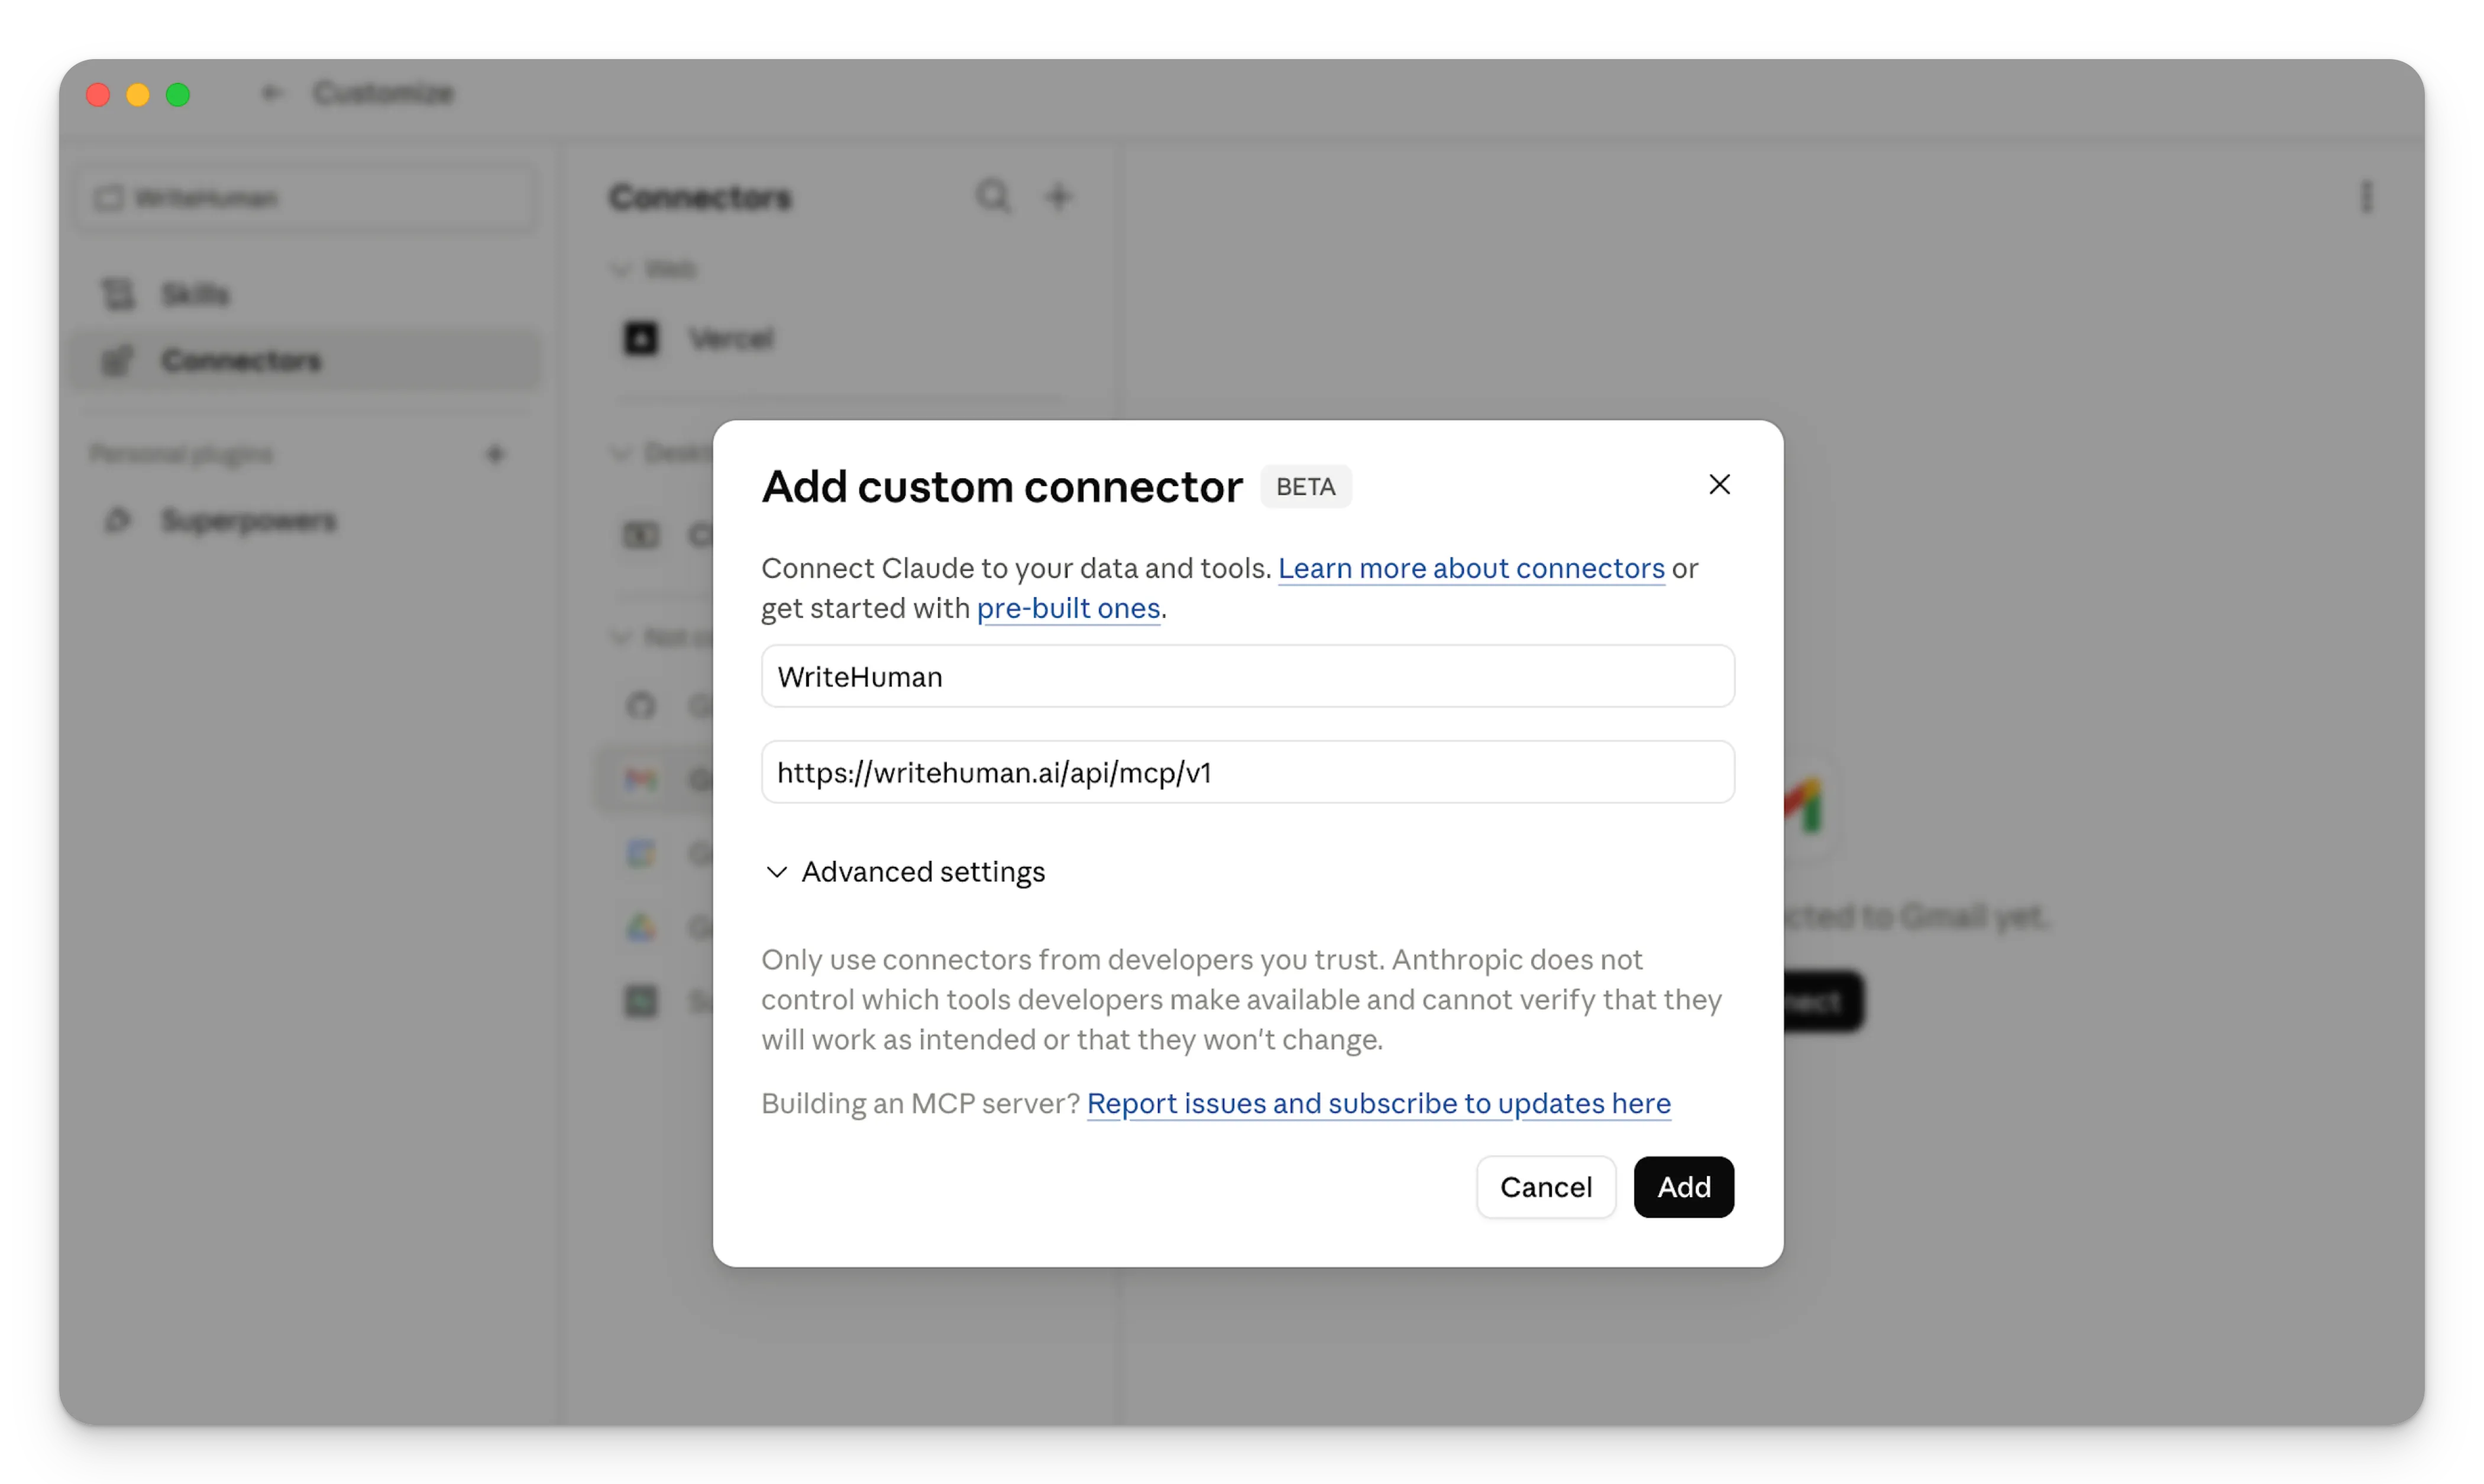
Task: Select Connectors in sidebar
Action: pos(305,360)
